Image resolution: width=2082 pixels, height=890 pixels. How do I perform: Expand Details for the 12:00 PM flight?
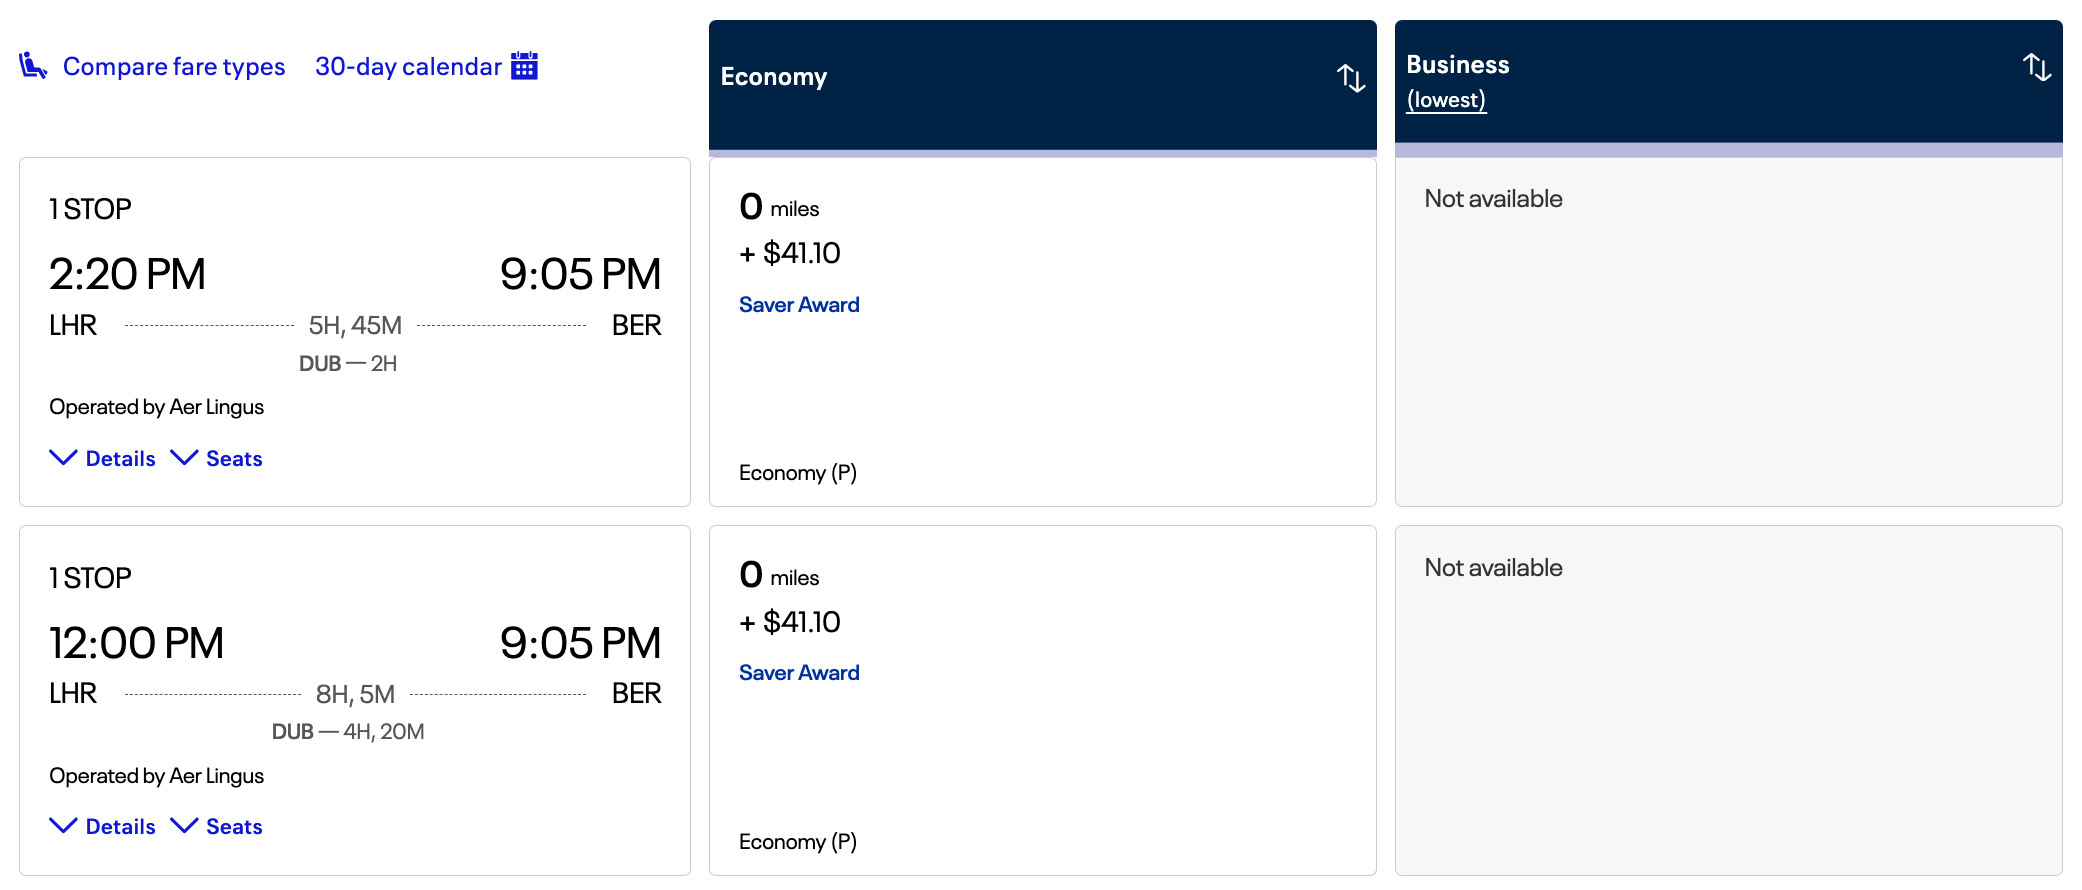coord(103,826)
